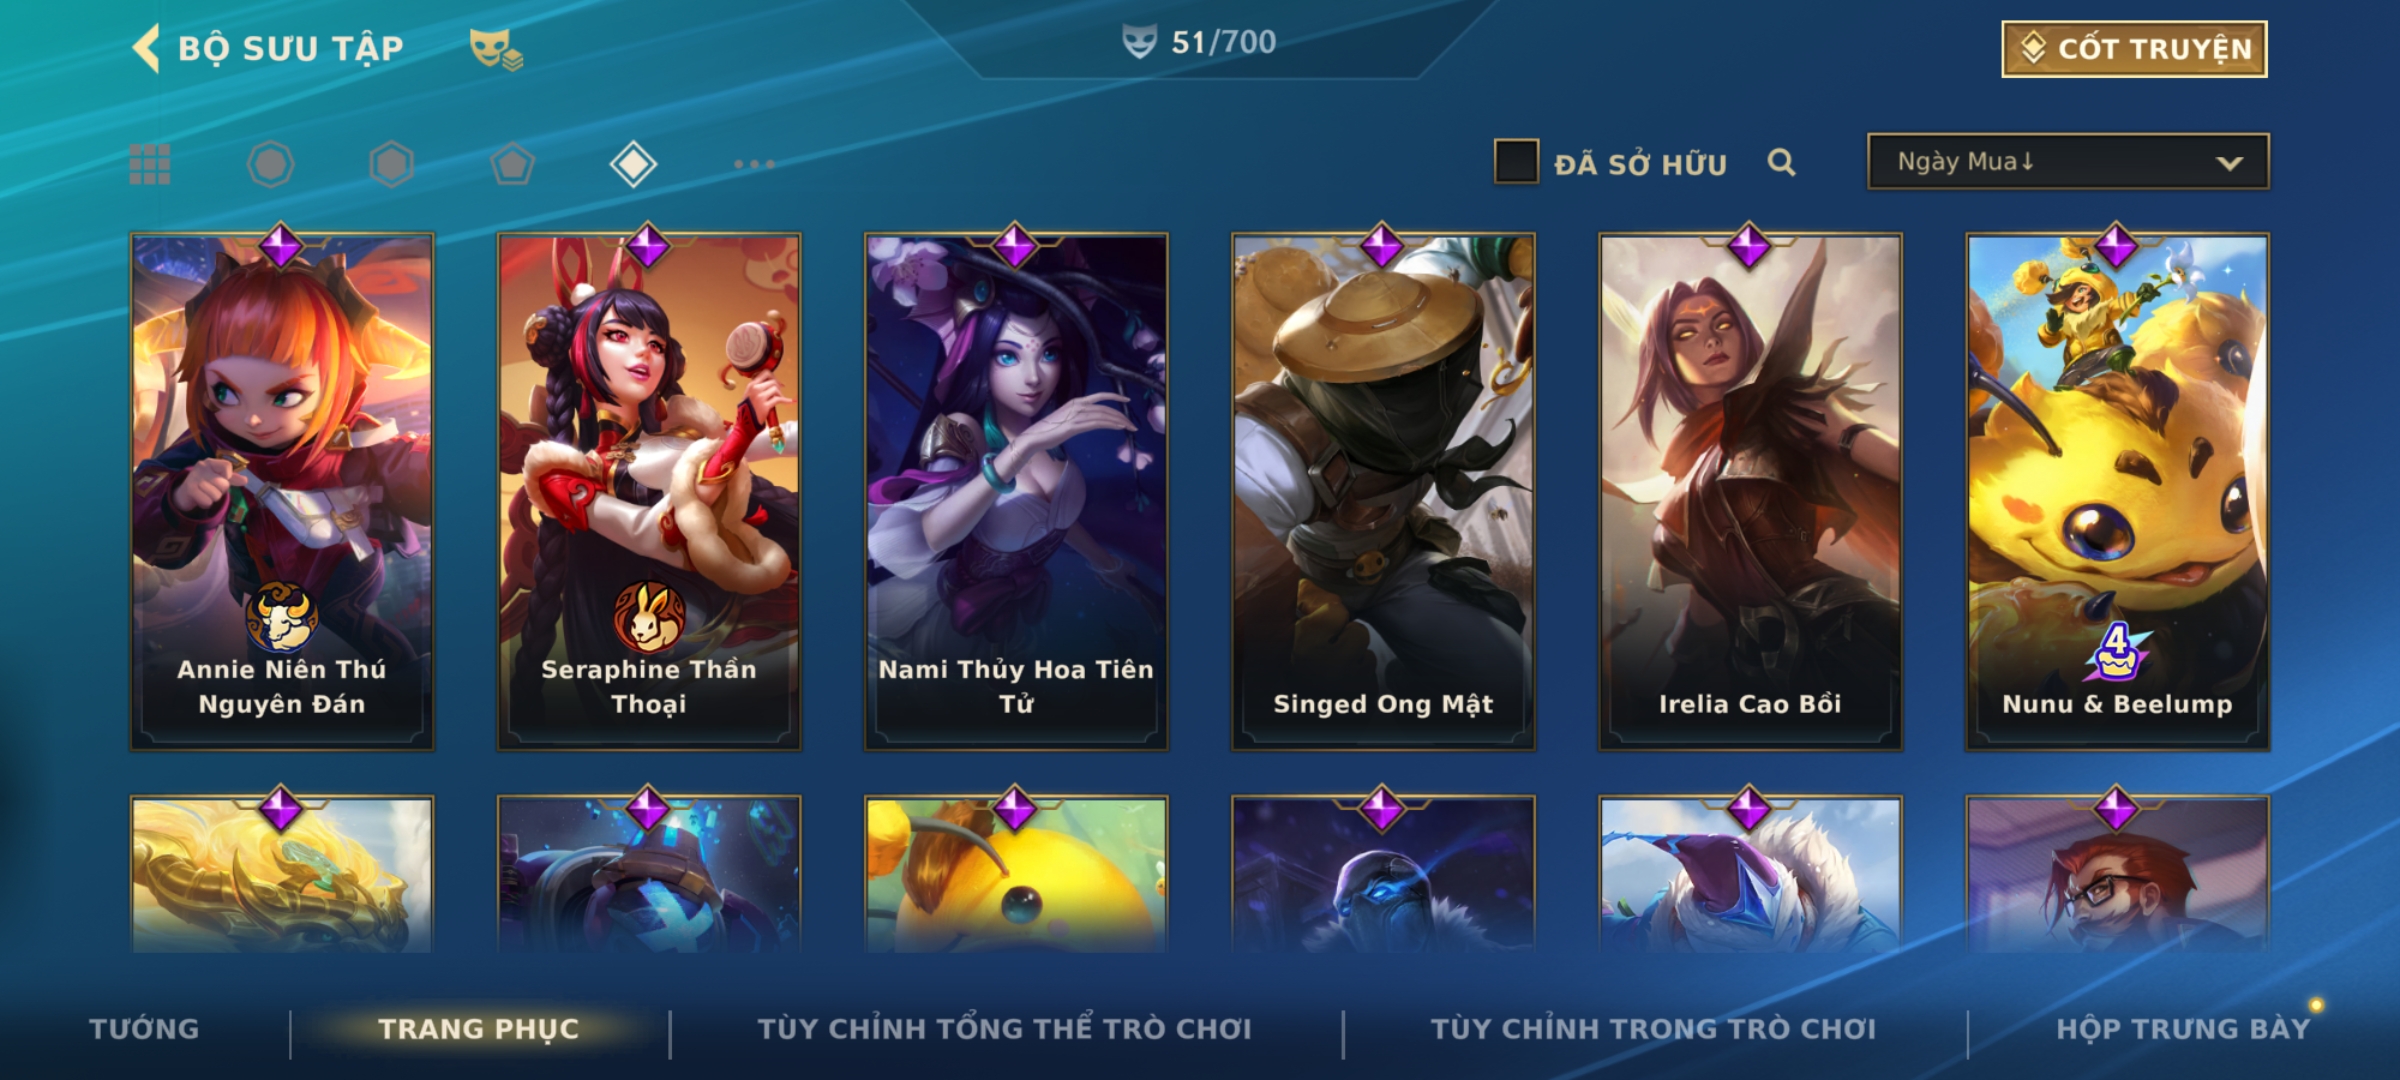Click the Cốt Truyện button

click(2134, 49)
